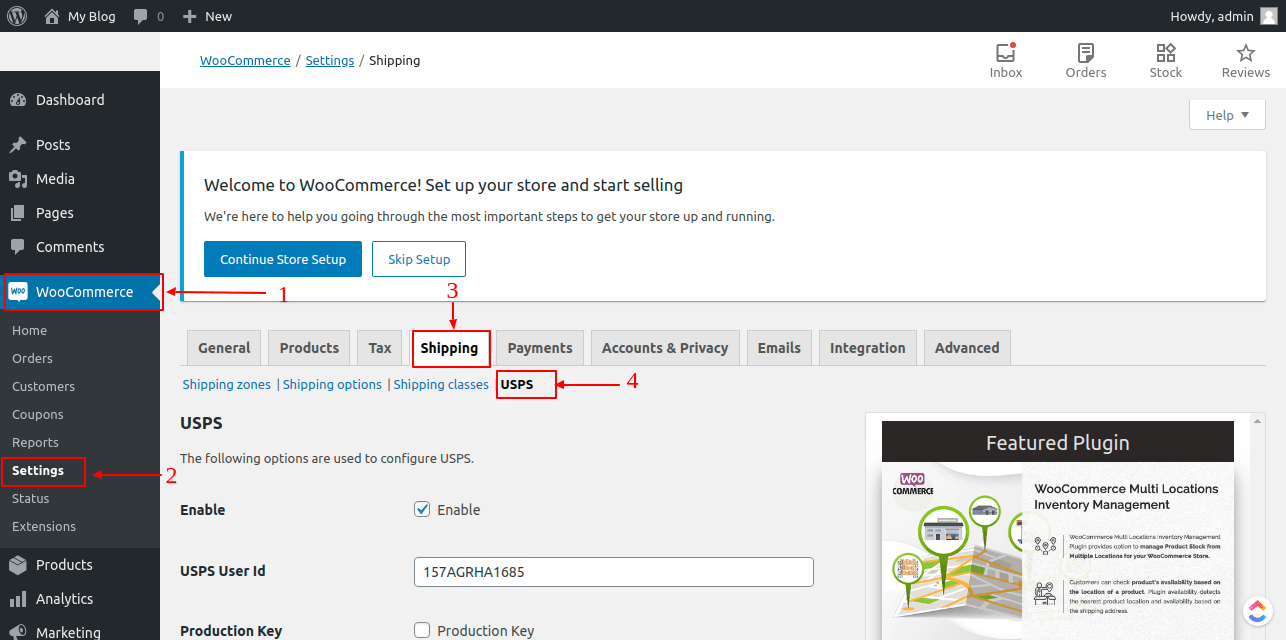Open the Dashboard from the sidebar
1286x640 pixels.
coord(70,100)
